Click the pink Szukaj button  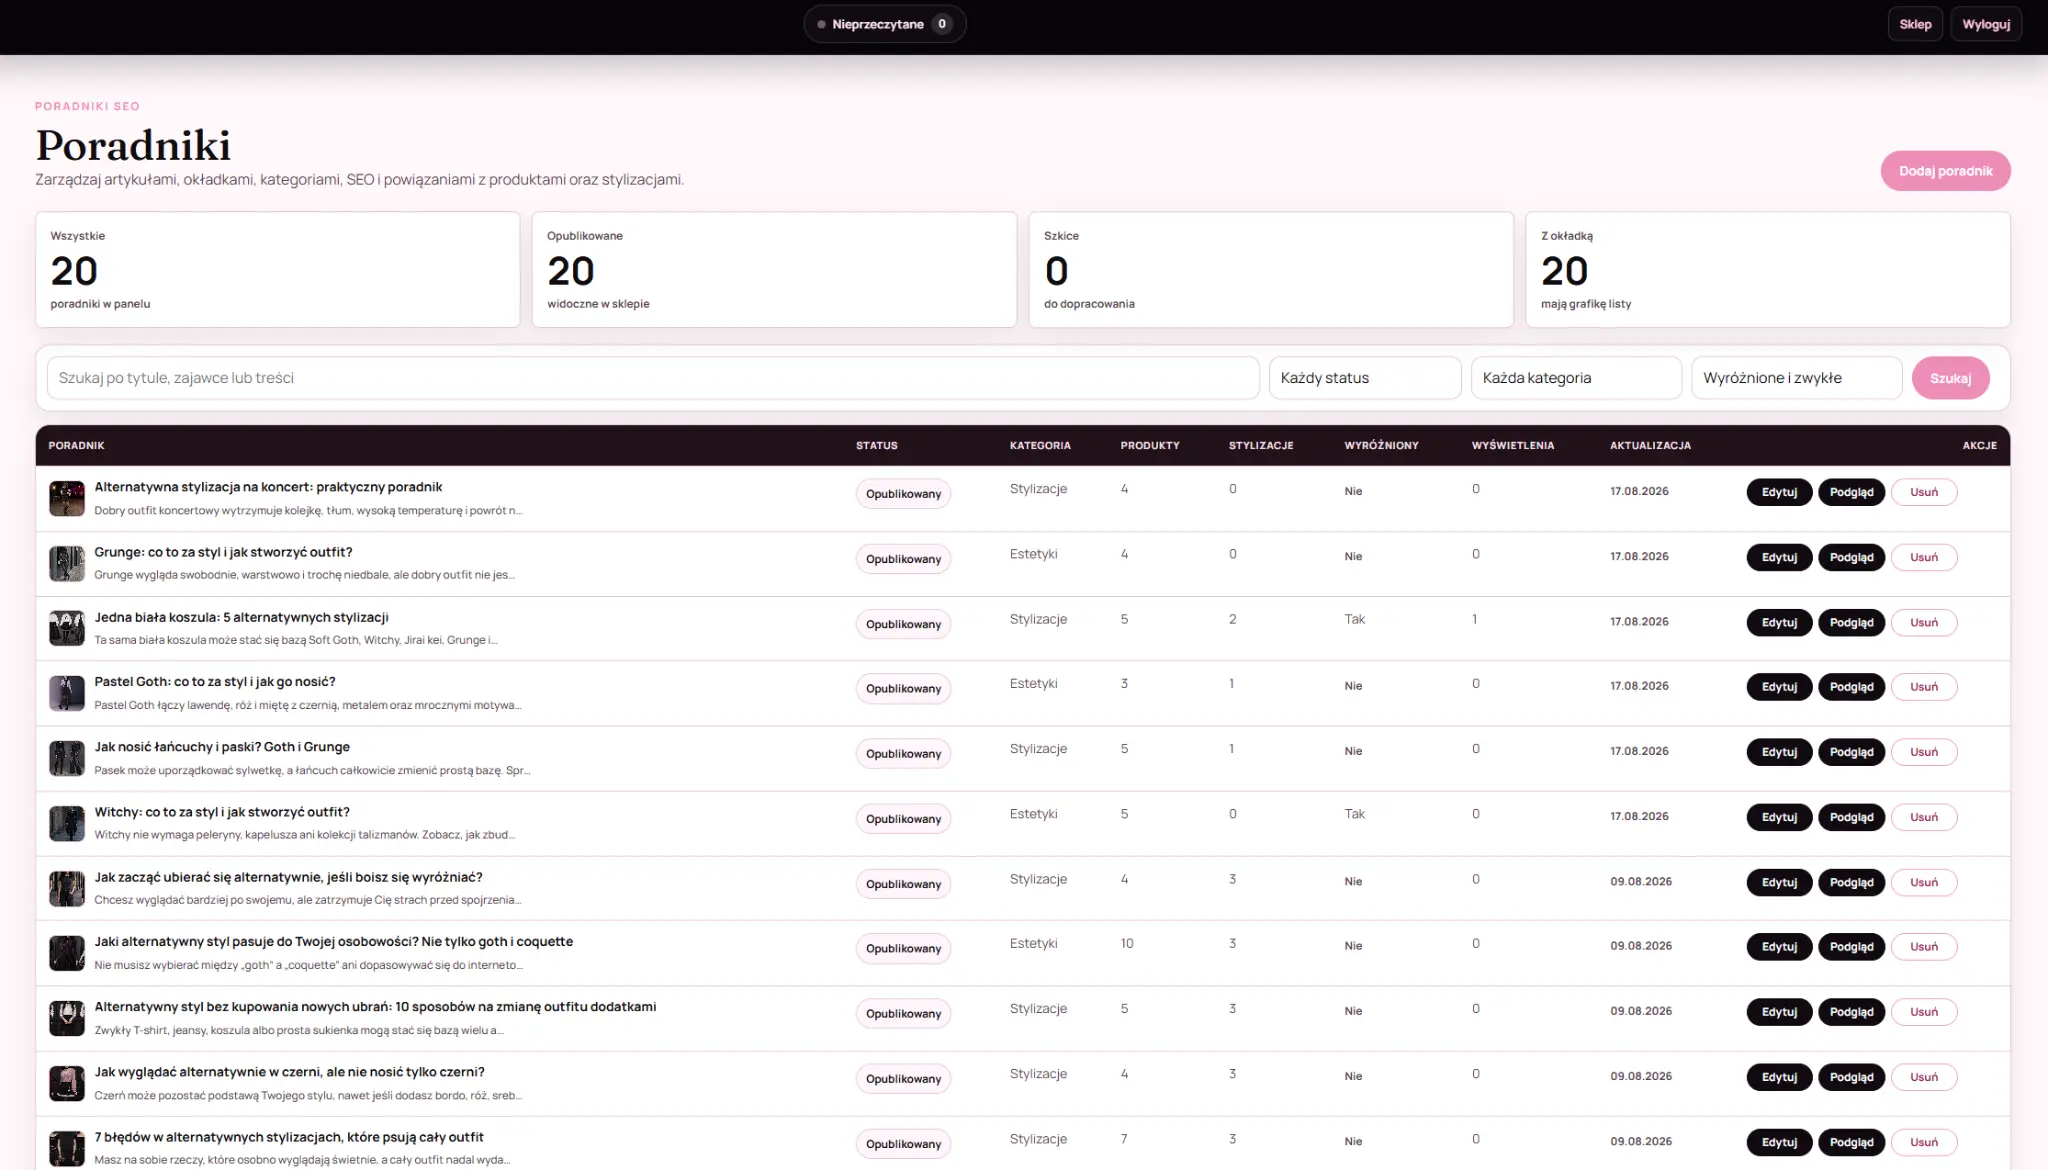point(1950,378)
